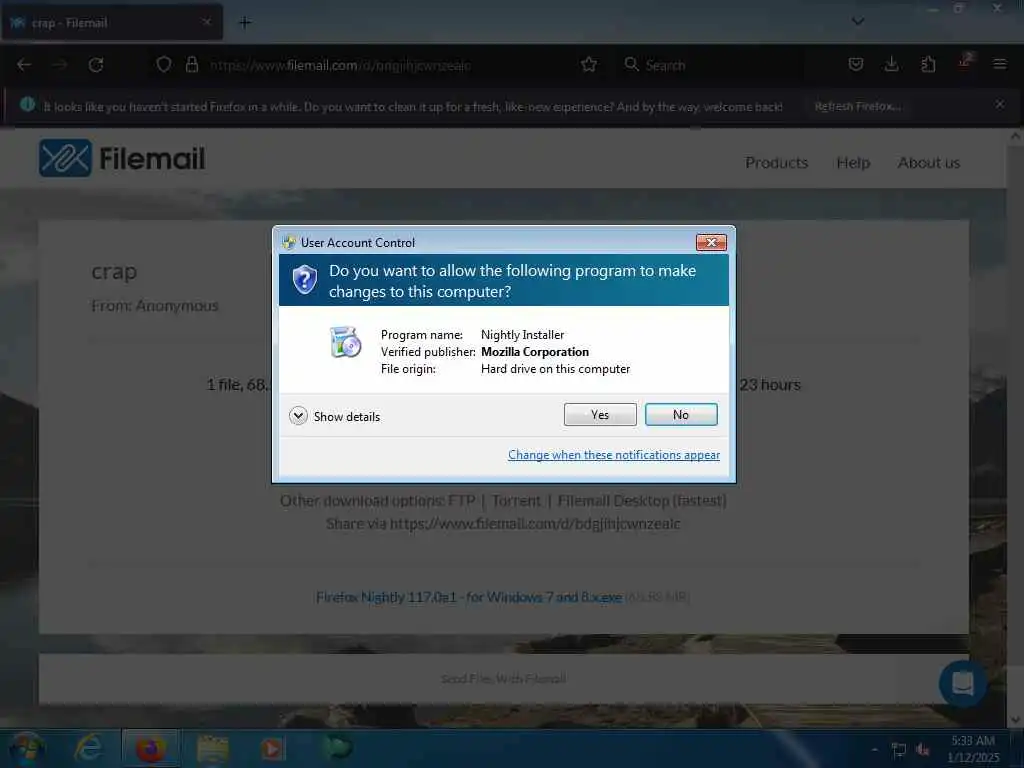Reload the page in Firefox
The width and height of the screenshot is (1024, 768).
[96, 65]
